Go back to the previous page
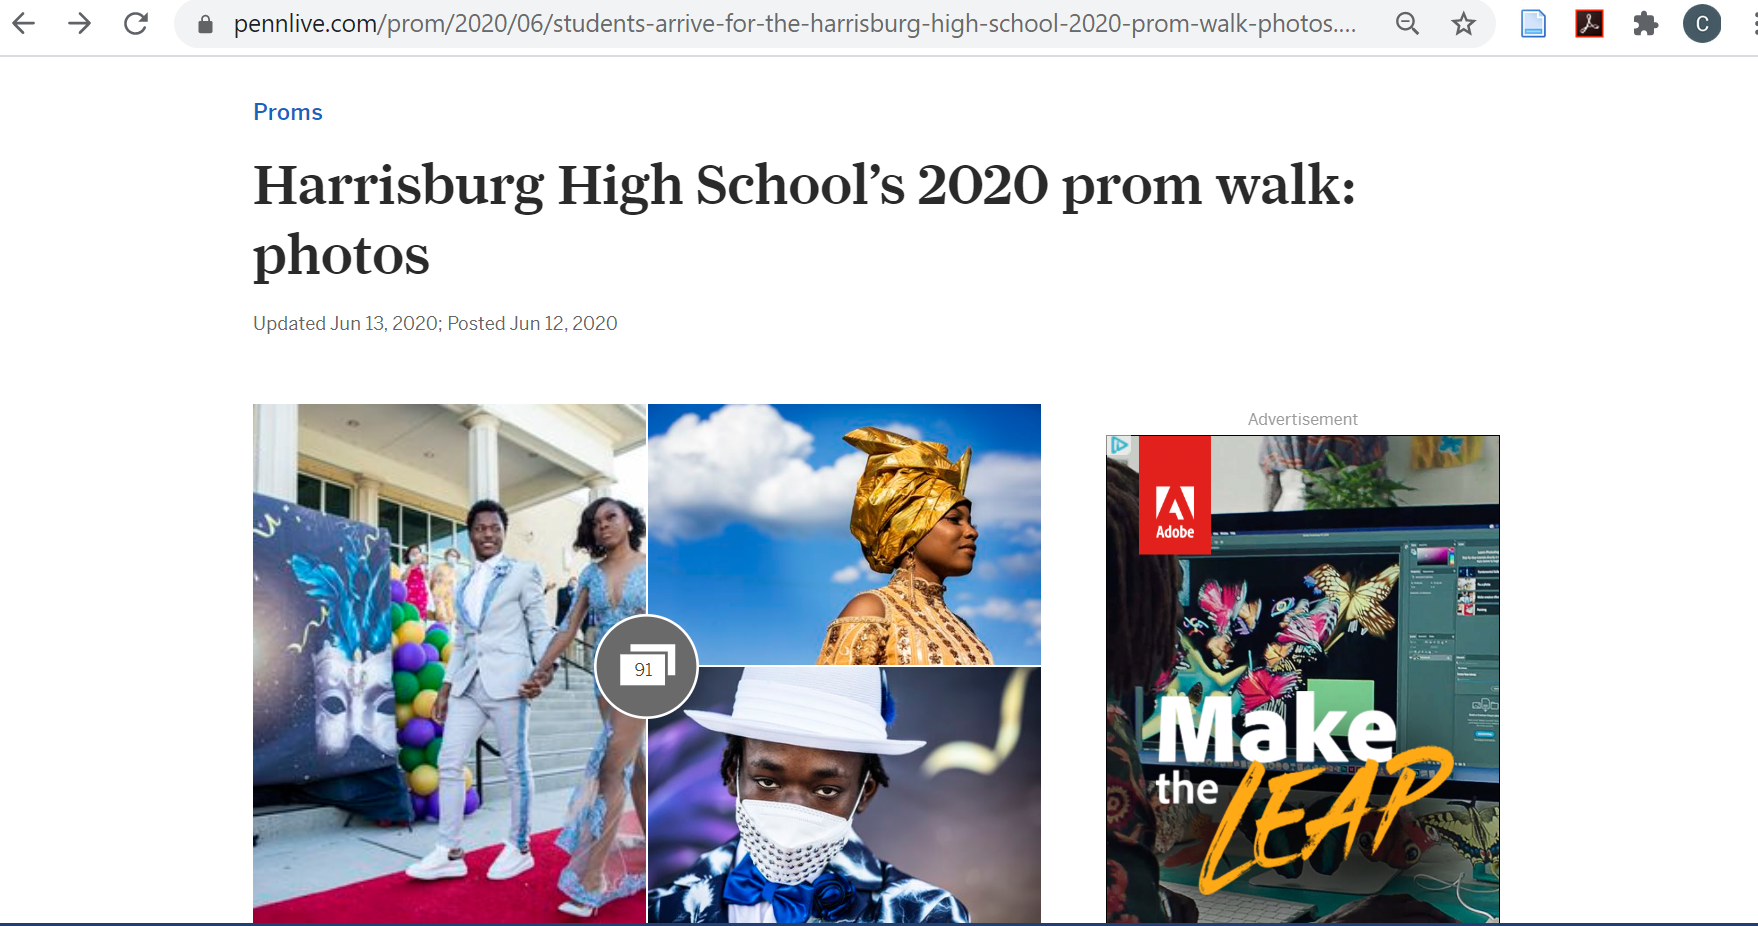This screenshot has width=1758, height=926. (24, 23)
